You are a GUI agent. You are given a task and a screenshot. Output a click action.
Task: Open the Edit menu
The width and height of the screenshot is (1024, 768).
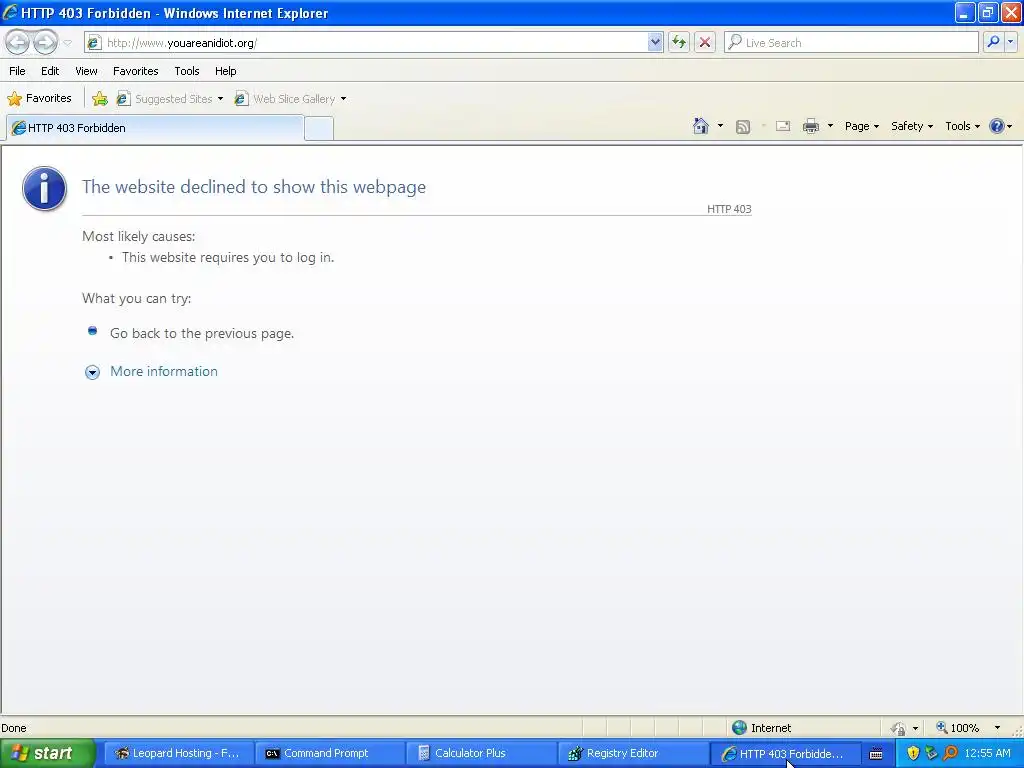(50, 71)
